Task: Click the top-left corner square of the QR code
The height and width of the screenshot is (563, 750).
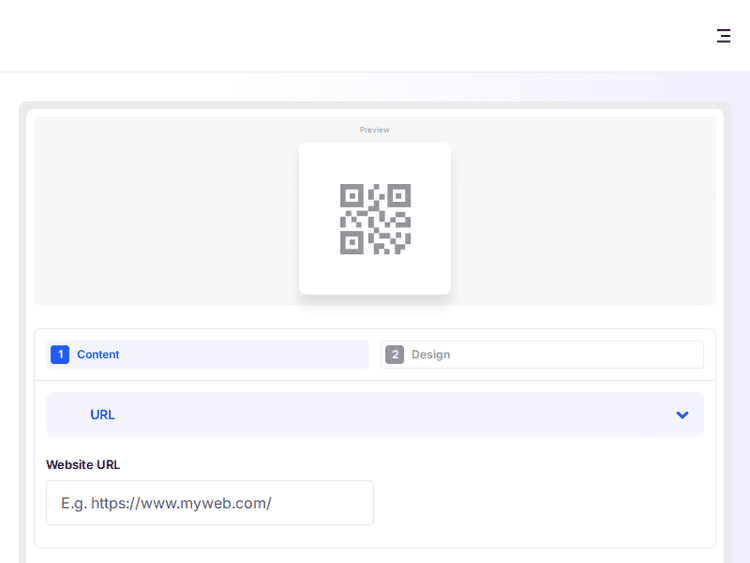Action: (x=351, y=195)
